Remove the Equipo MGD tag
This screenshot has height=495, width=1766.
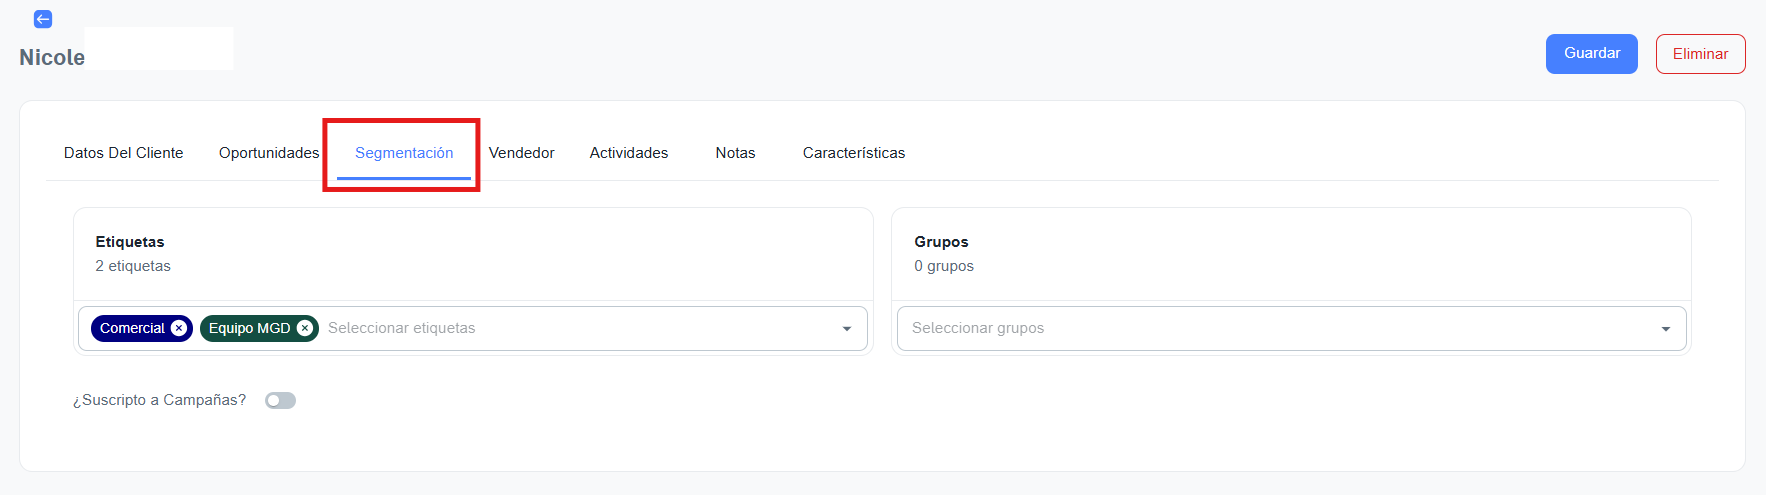[305, 328]
